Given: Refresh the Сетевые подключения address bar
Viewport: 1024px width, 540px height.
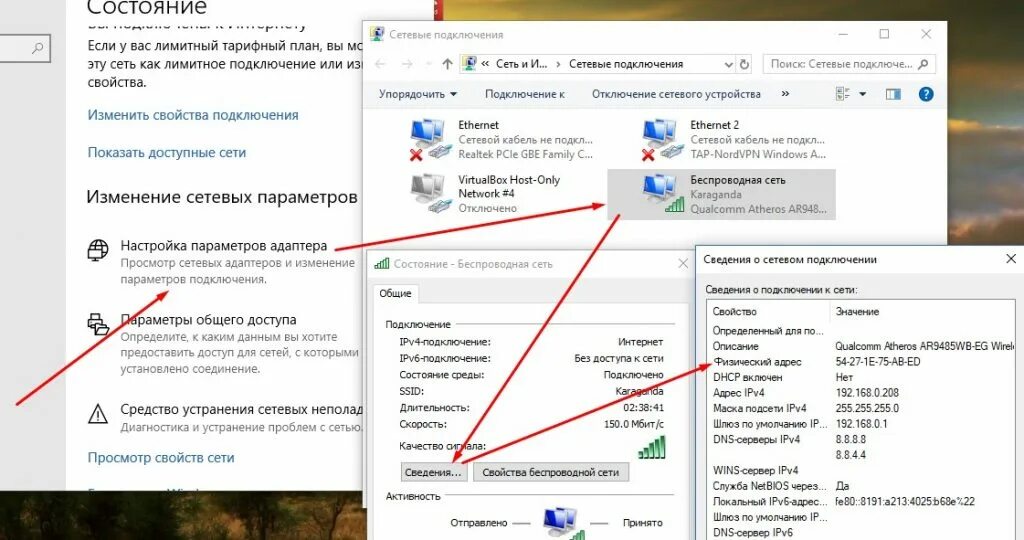Looking at the screenshot, I should coord(744,64).
